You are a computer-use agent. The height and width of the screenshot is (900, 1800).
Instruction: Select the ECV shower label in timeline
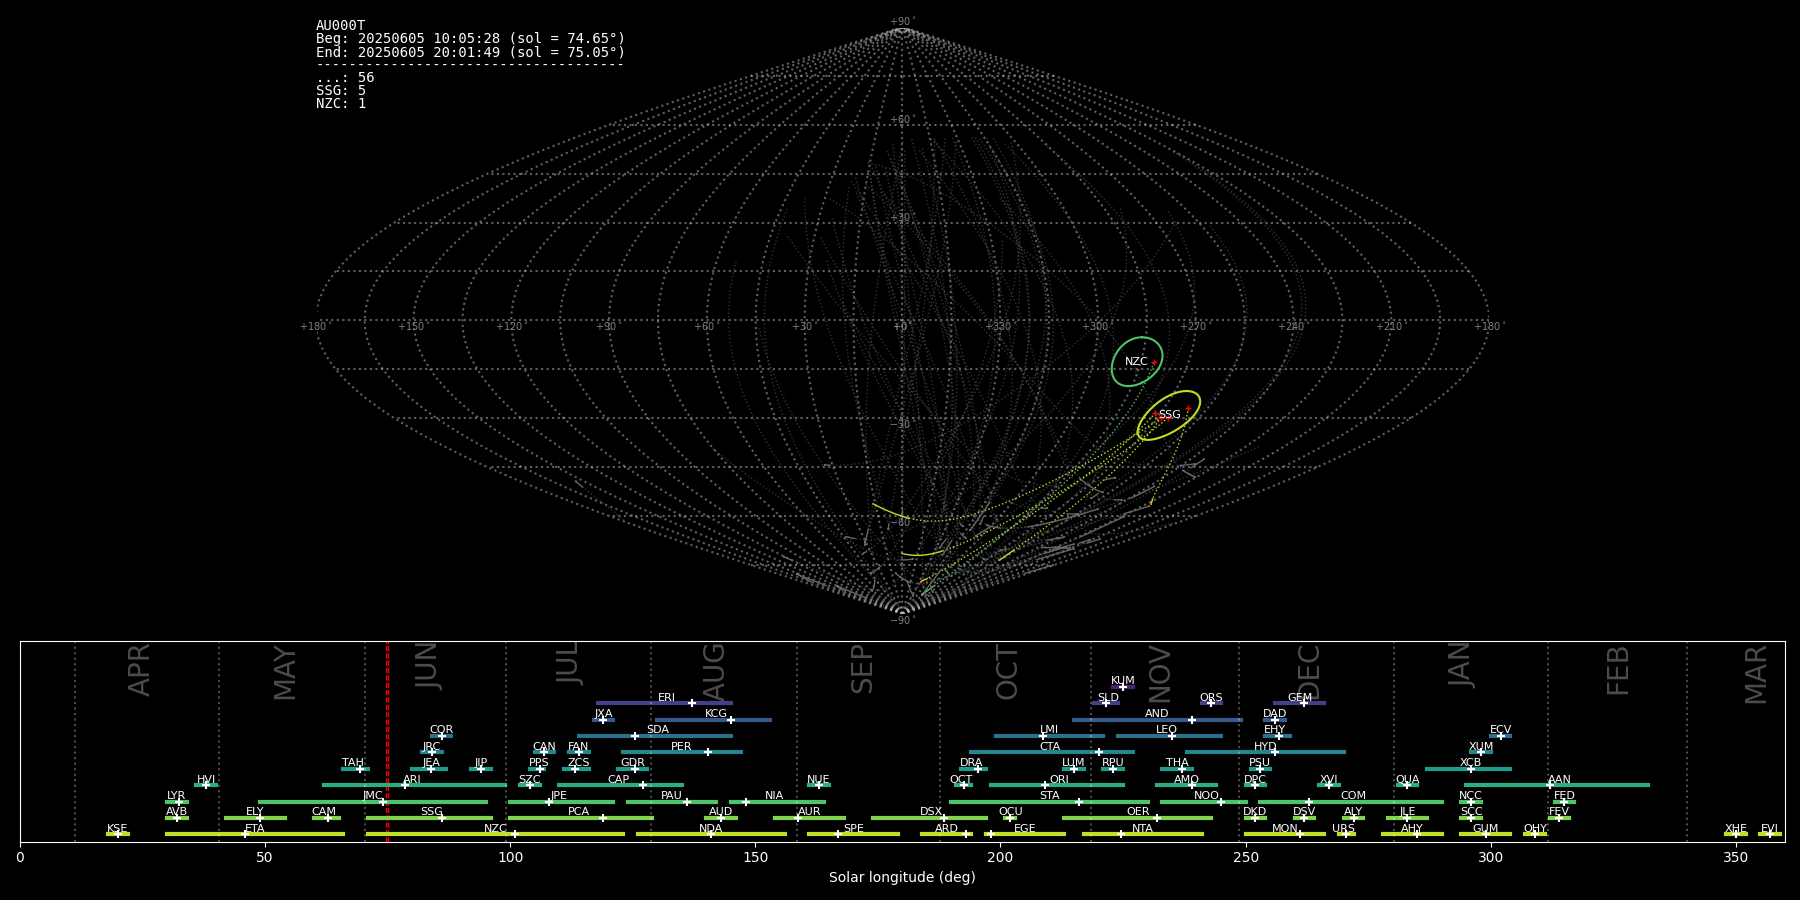(x=1500, y=730)
